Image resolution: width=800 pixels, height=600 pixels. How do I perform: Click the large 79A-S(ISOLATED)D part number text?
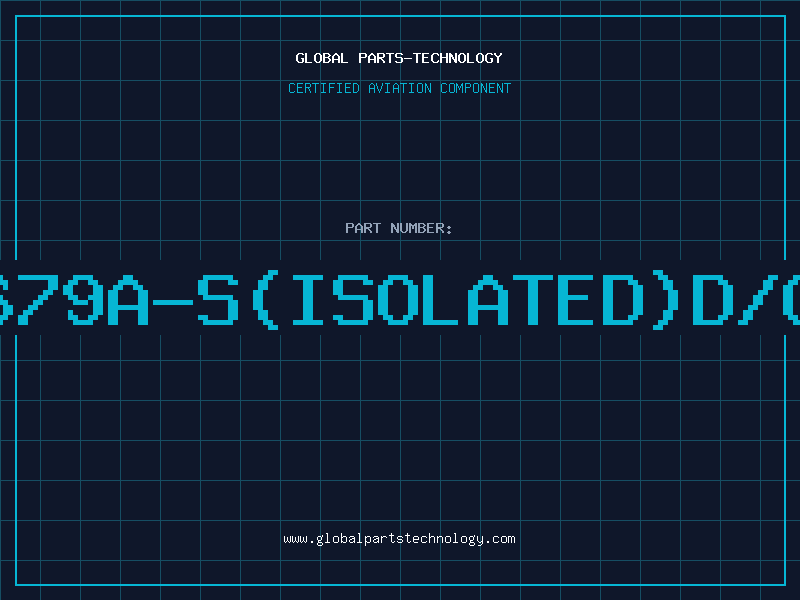click(x=400, y=300)
